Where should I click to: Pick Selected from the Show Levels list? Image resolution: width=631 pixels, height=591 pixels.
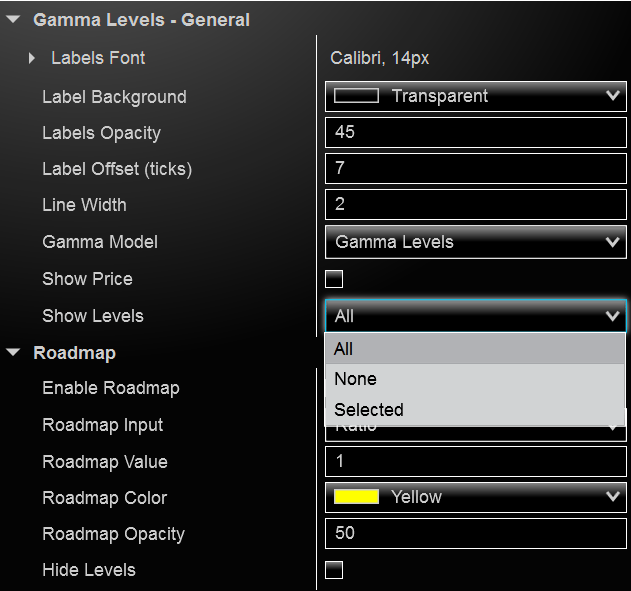click(x=475, y=410)
